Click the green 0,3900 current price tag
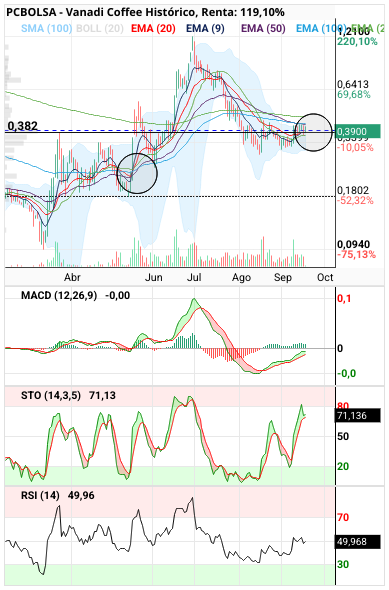The image size is (389, 590). pyautogui.click(x=357, y=131)
